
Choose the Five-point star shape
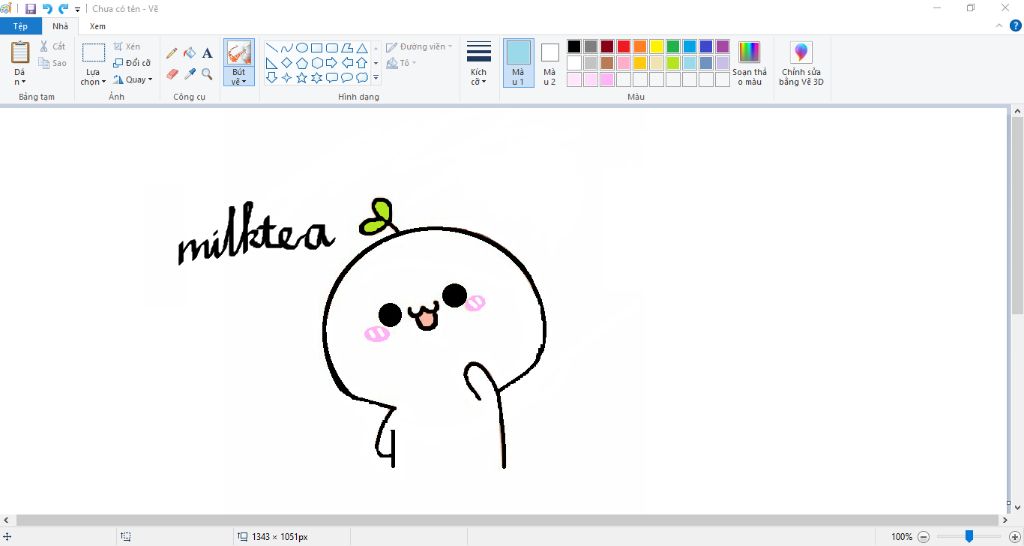[302, 78]
